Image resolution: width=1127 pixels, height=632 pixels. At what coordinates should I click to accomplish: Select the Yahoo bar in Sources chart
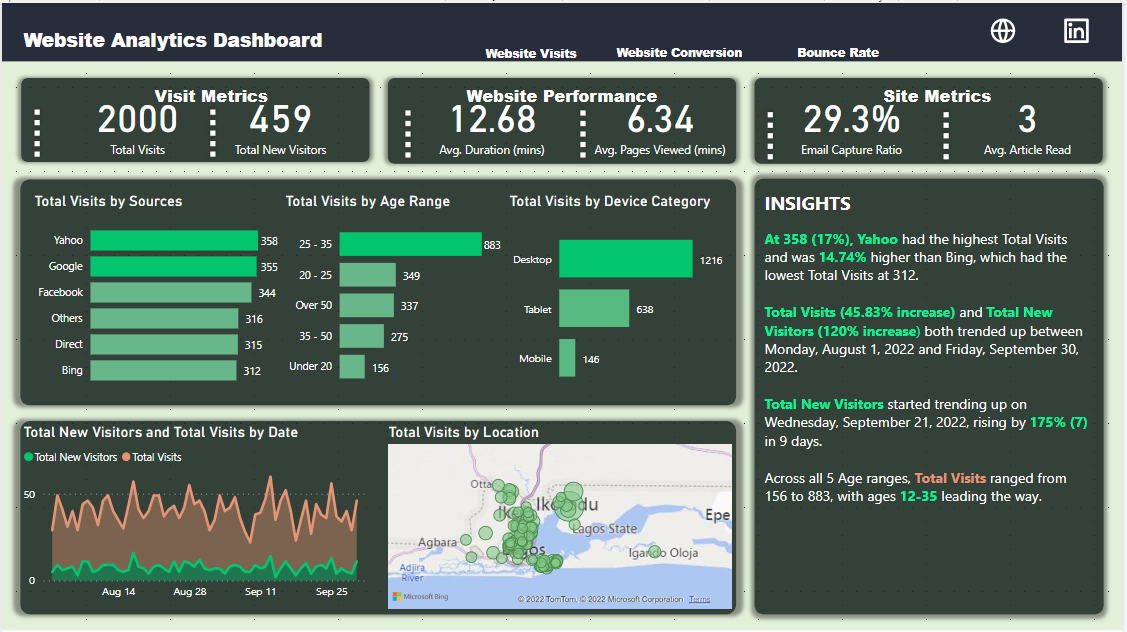coord(173,241)
